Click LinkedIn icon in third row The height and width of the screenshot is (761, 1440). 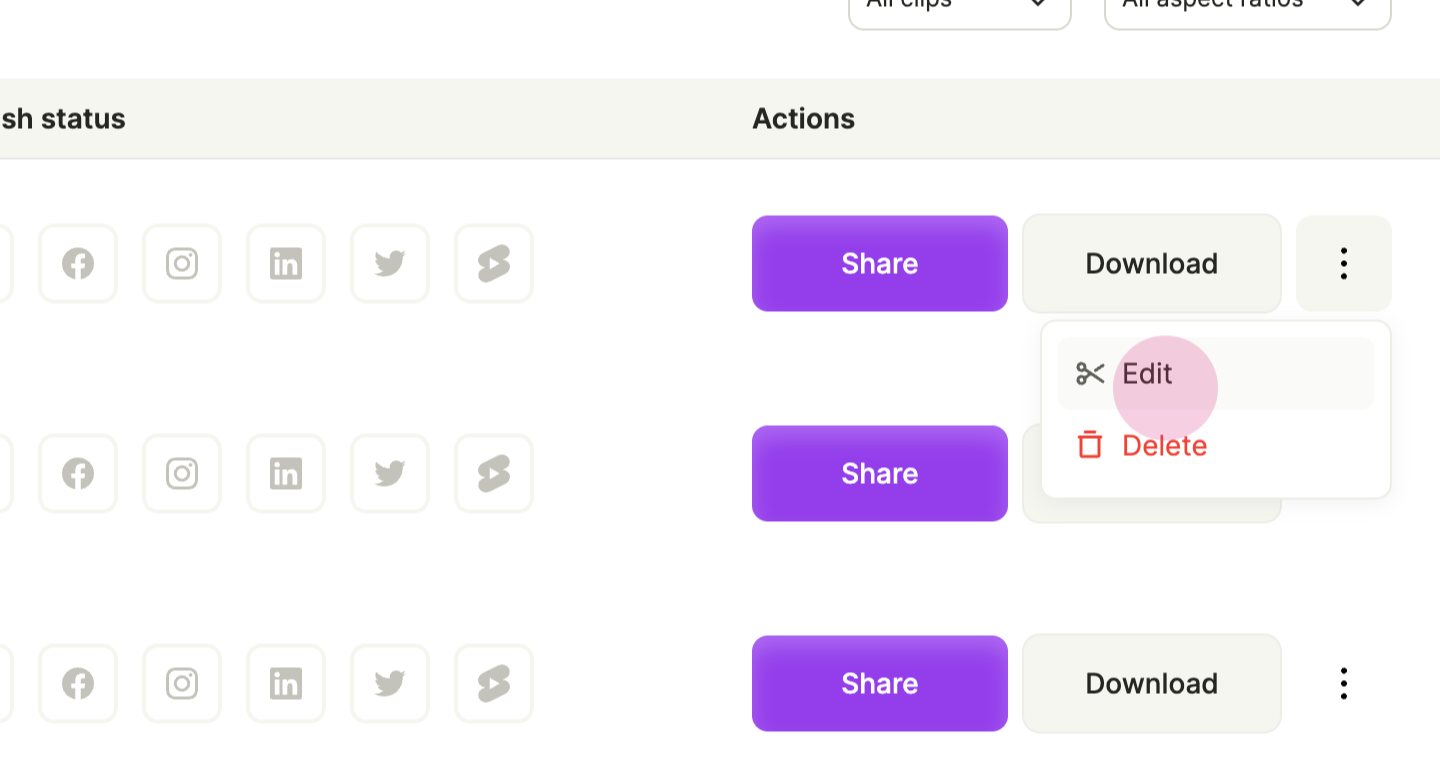pyautogui.click(x=286, y=684)
